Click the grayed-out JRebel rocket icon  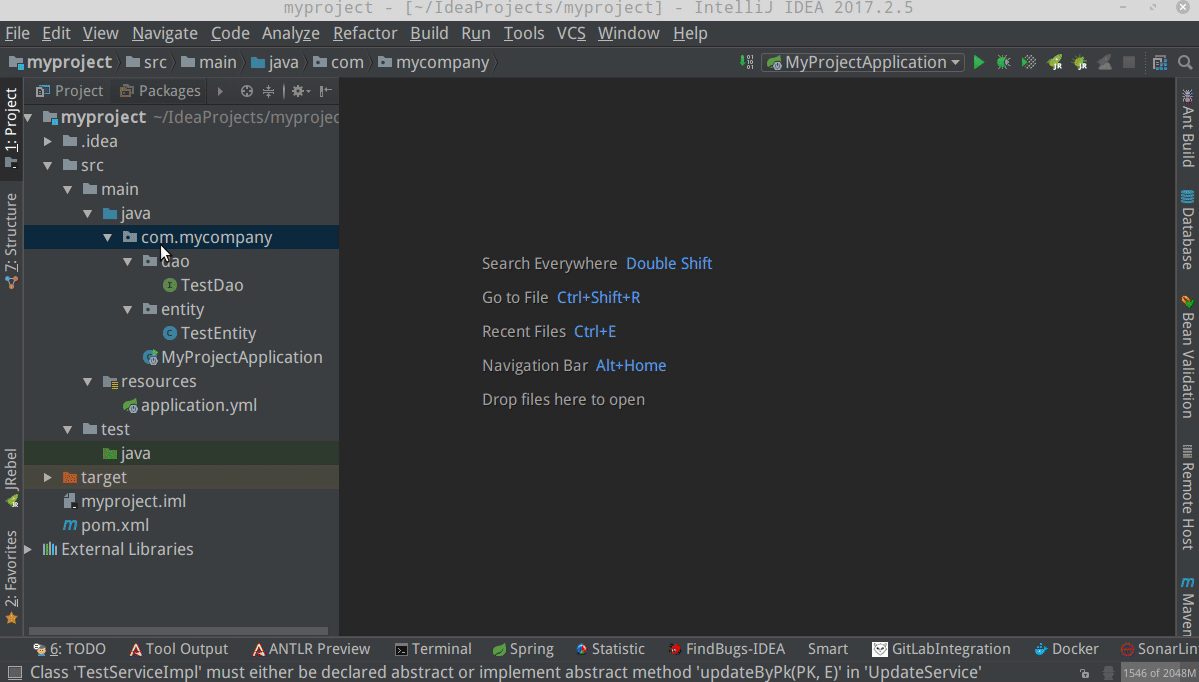[1105, 63]
